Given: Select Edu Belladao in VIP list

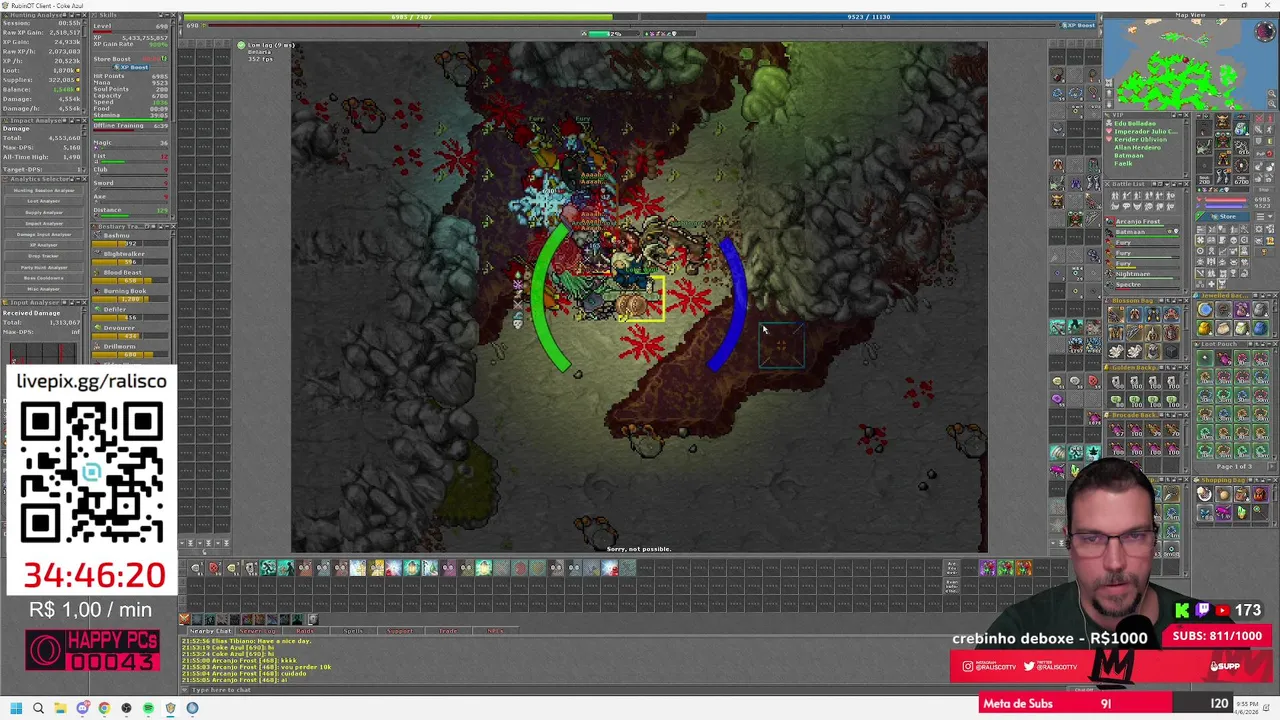Looking at the screenshot, I should pyautogui.click(x=1136, y=124).
